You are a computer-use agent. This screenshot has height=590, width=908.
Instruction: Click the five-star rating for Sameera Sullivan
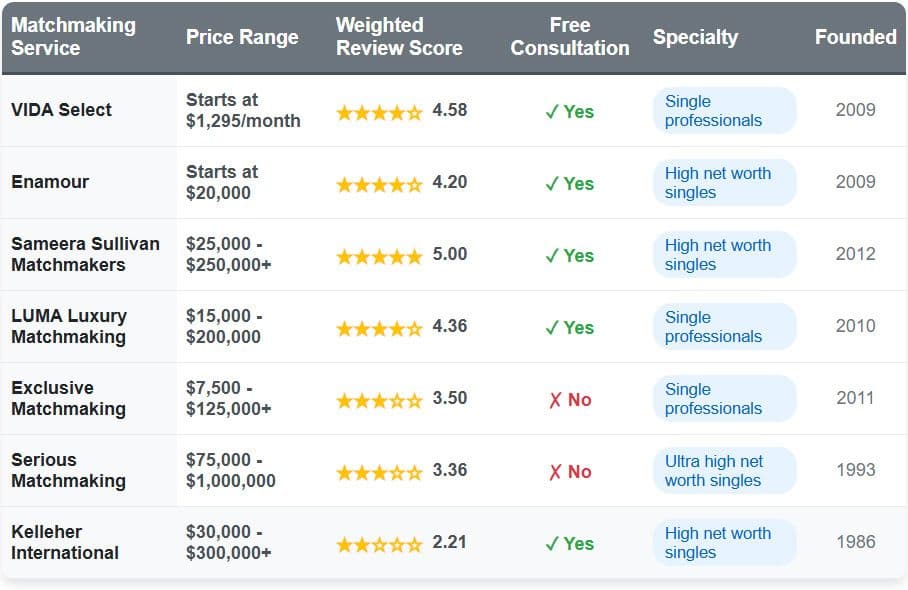point(379,256)
